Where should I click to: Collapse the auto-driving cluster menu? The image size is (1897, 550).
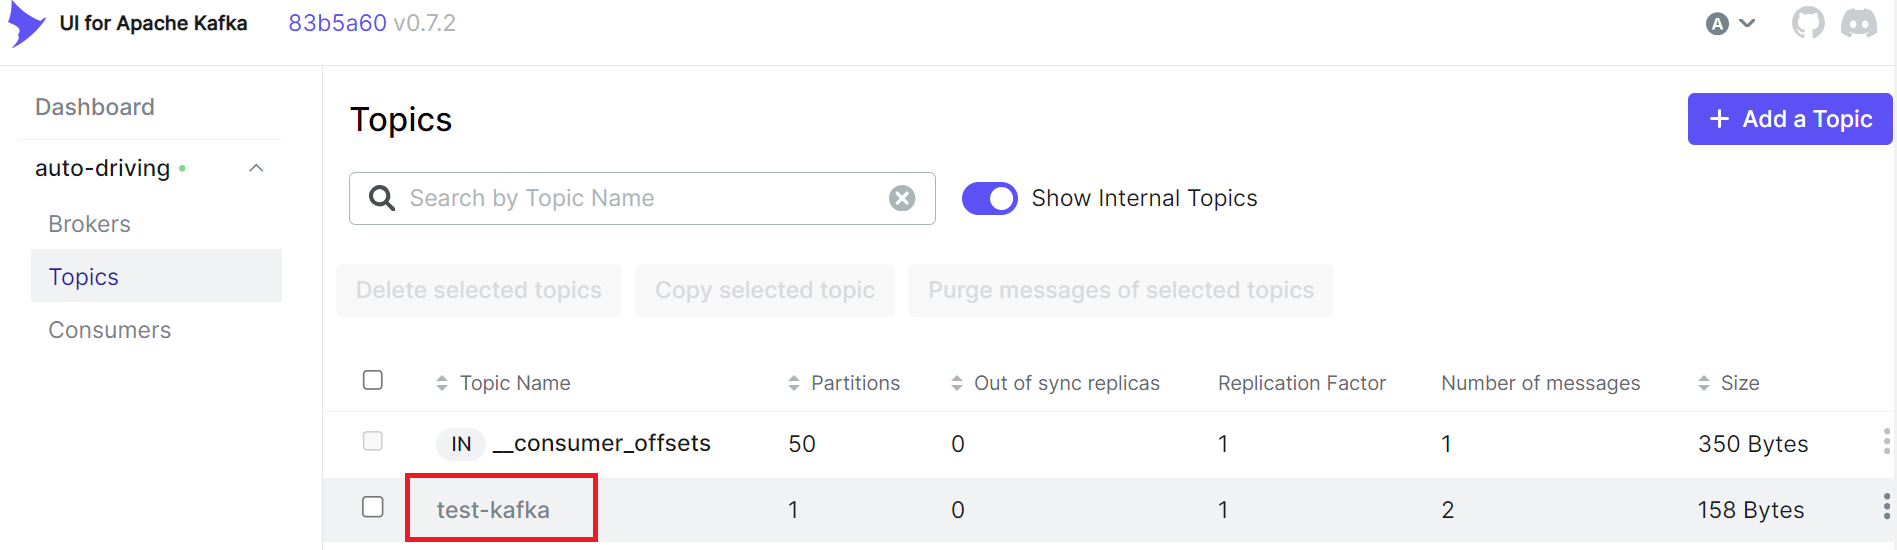[x=256, y=168]
